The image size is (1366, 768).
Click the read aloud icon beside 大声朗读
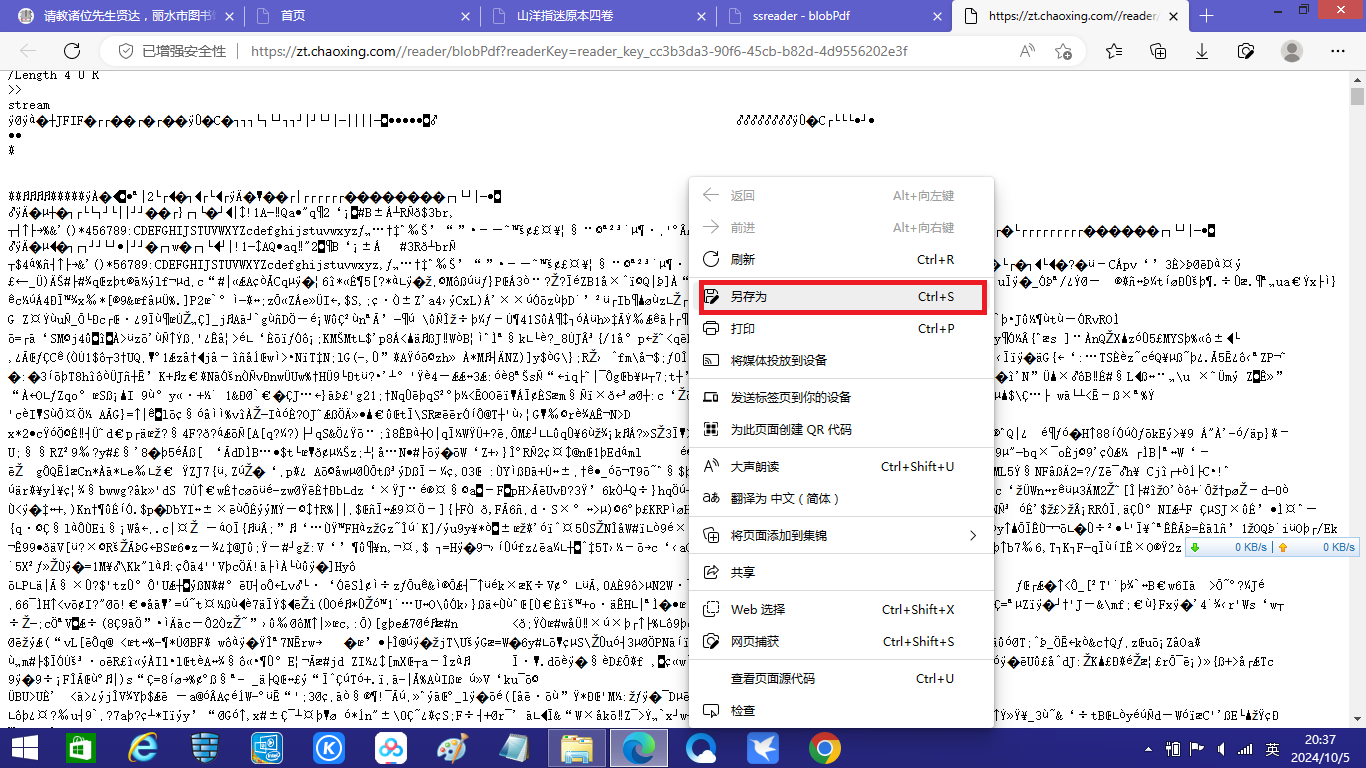(712, 467)
